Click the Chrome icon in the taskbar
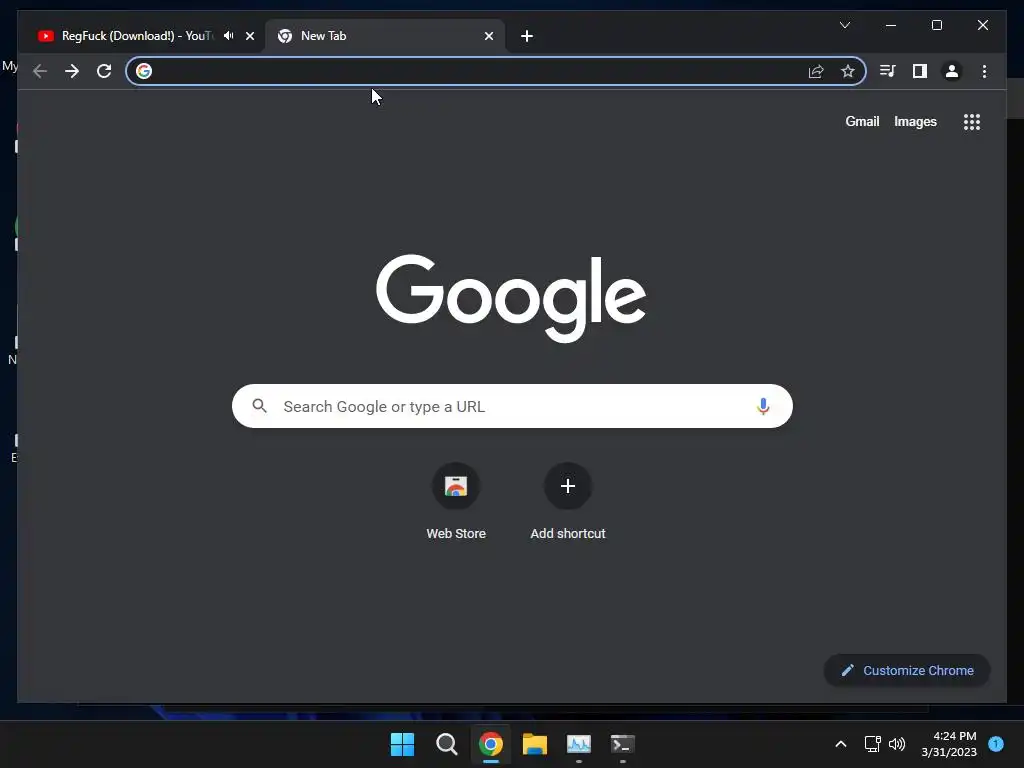 coord(490,744)
